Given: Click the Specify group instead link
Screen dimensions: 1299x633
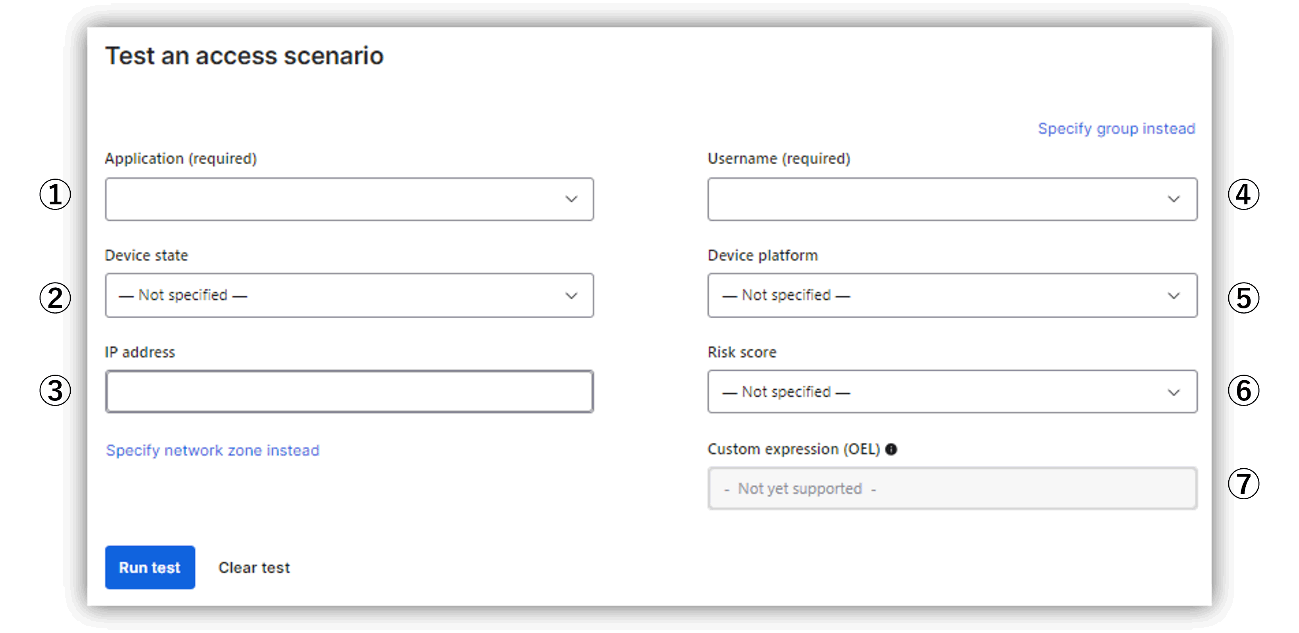Looking at the screenshot, I should point(1116,129).
